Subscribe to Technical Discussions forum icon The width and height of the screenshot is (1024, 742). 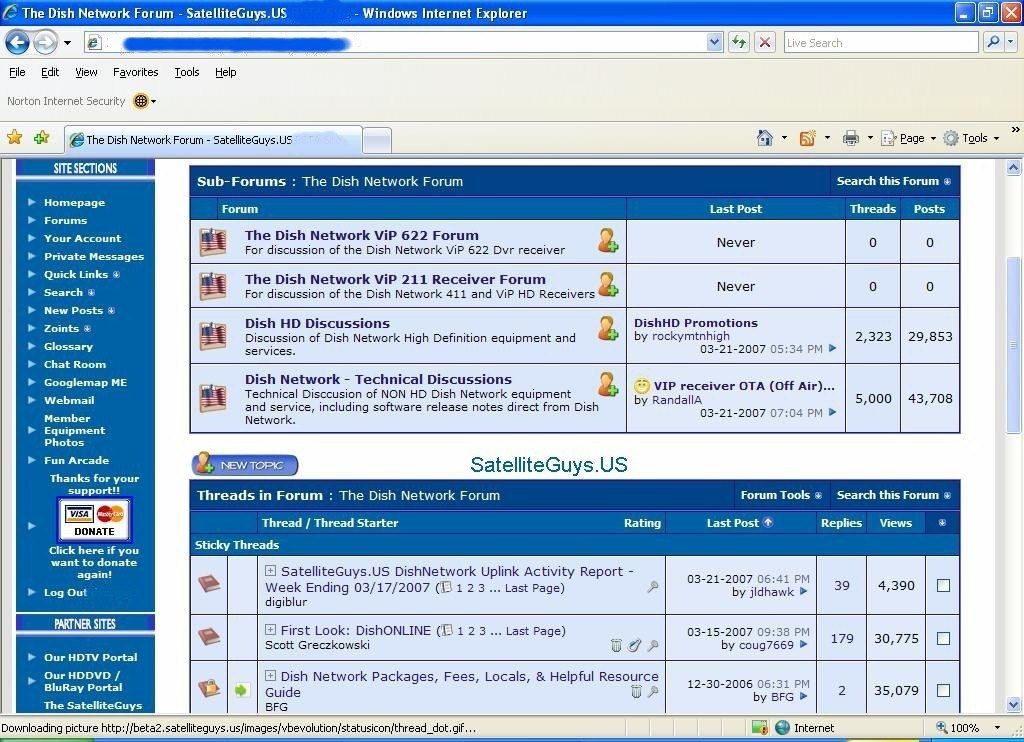click(608, 385)
